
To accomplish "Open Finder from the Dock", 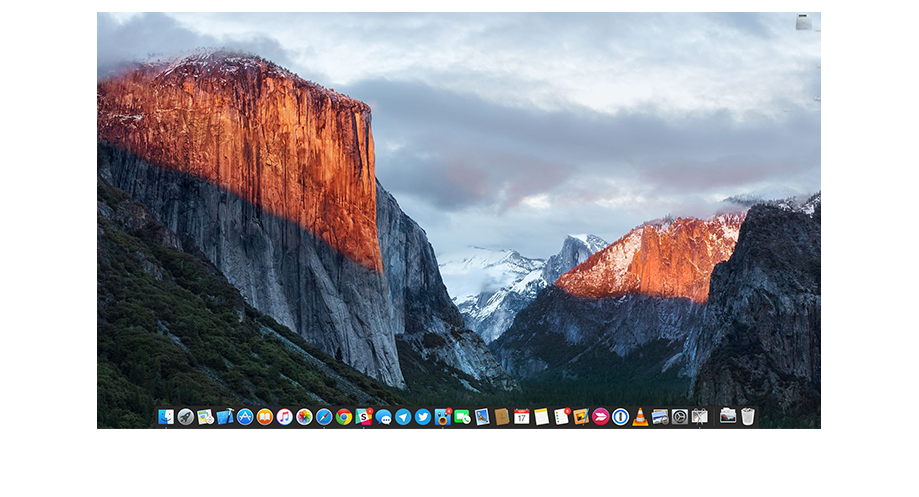I will click(x=166, y=417).
